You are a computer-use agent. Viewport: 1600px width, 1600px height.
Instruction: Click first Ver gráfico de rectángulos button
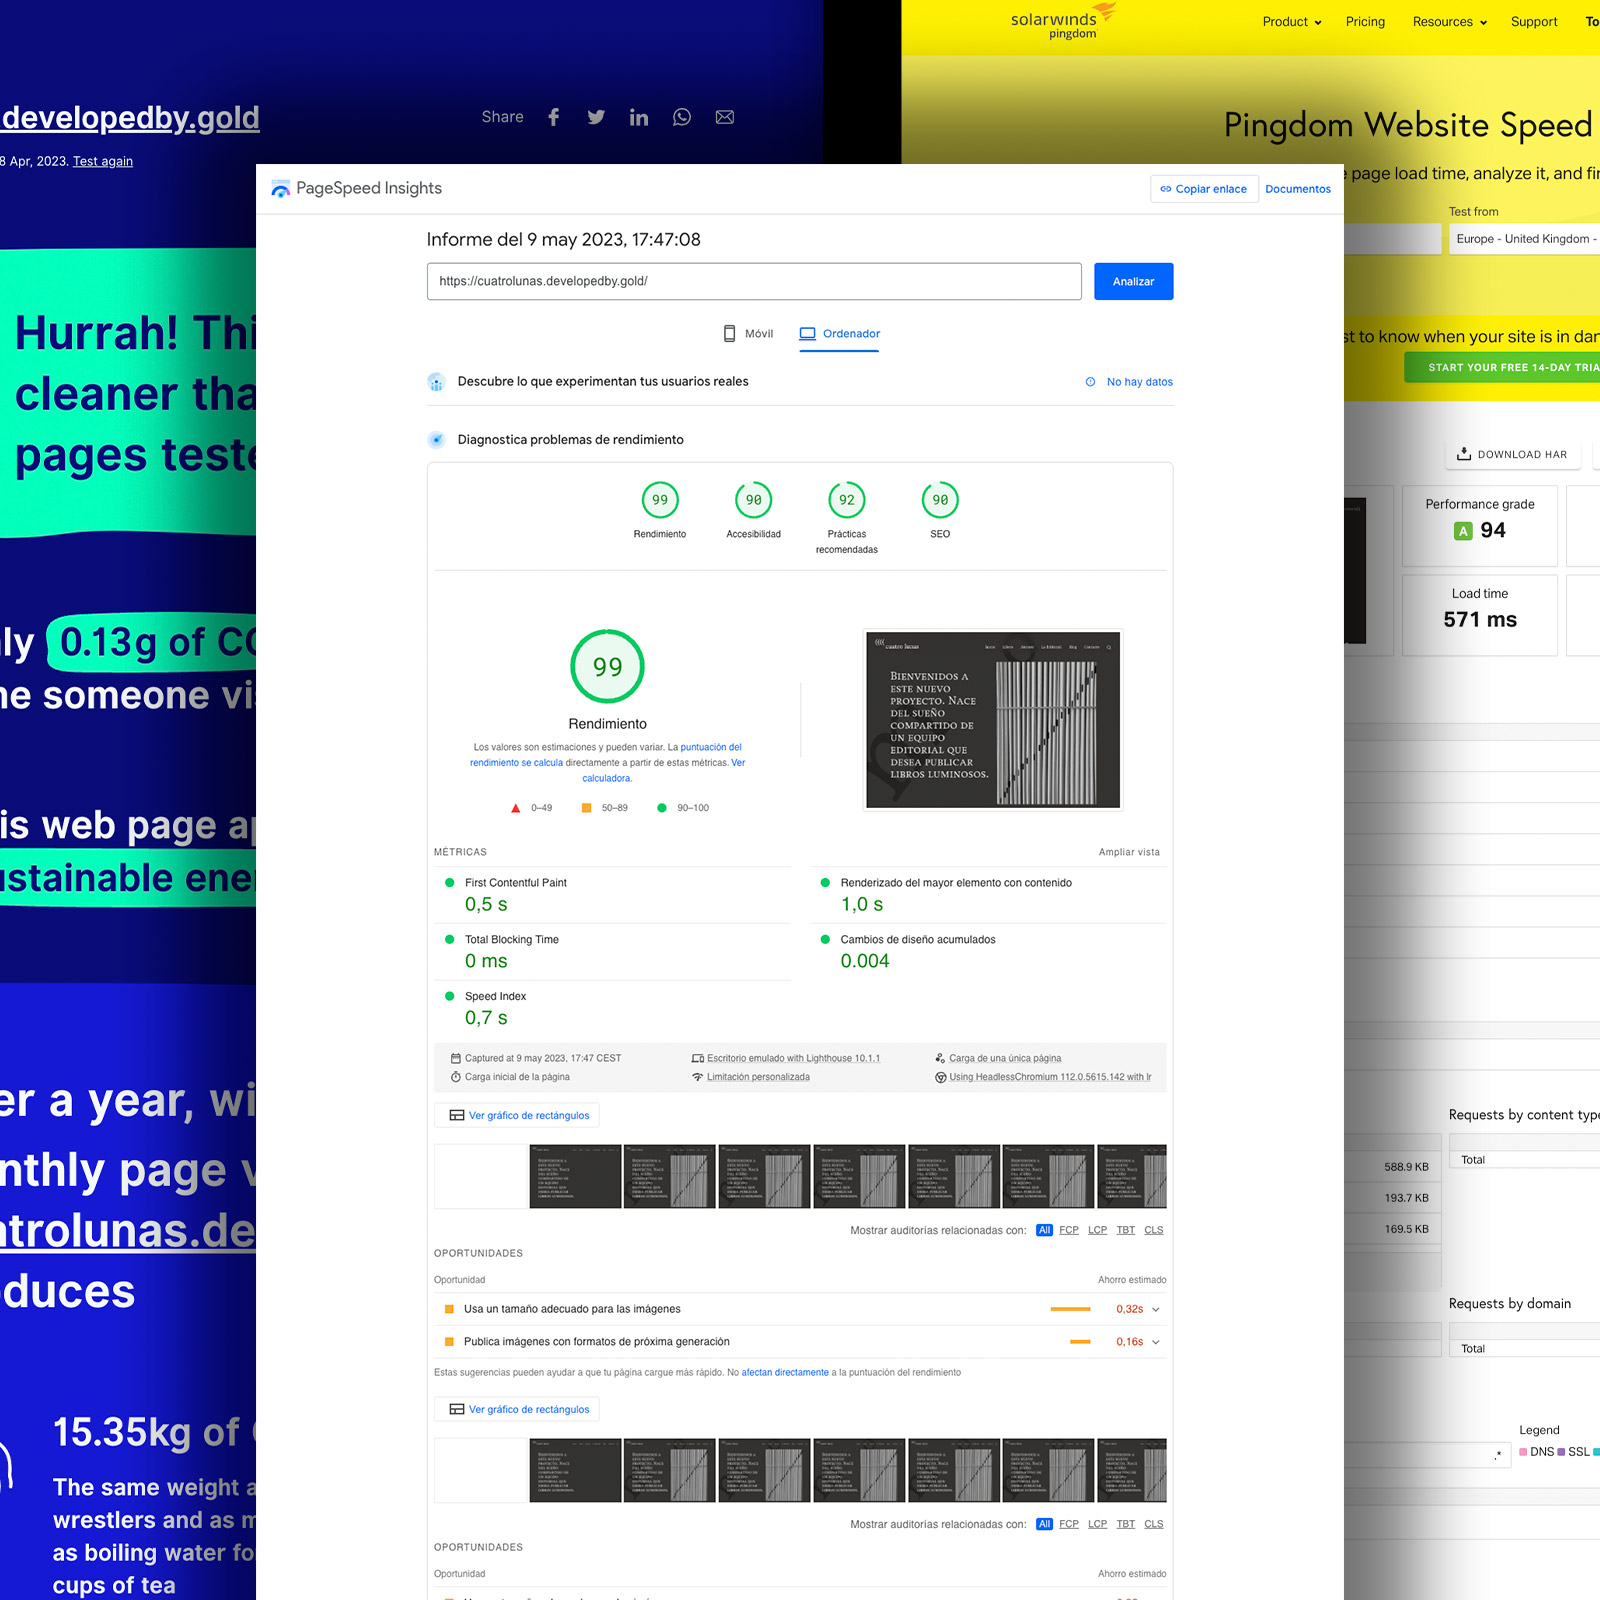(517, 1115)
